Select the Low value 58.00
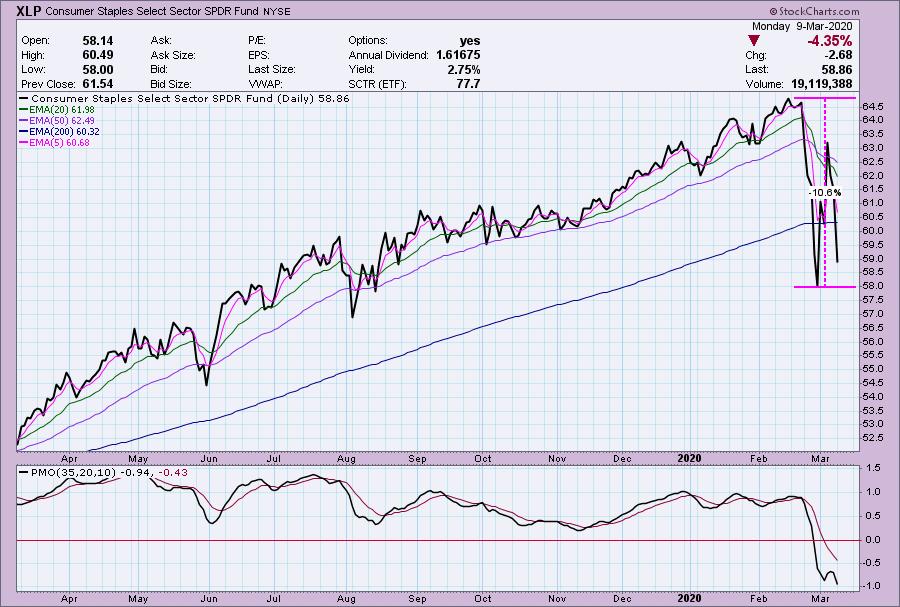 (98, 69)
